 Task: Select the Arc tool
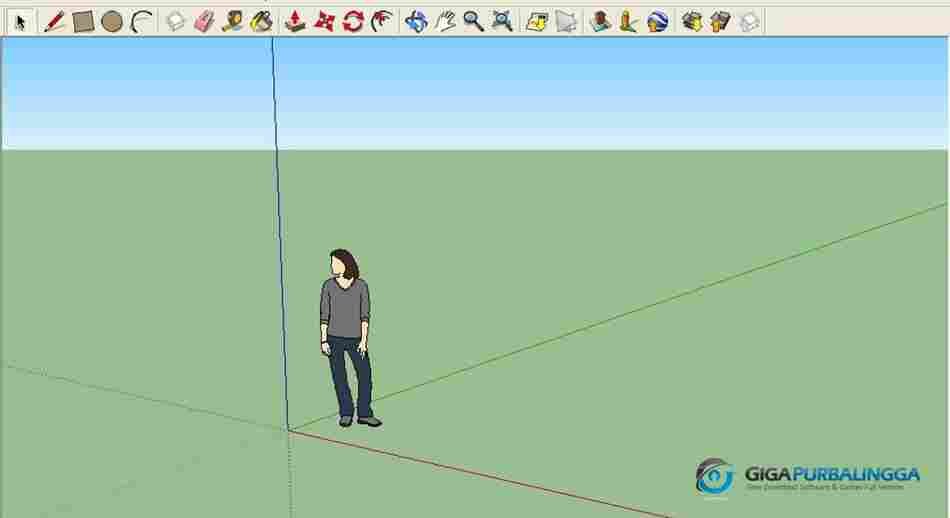(141, 22)
